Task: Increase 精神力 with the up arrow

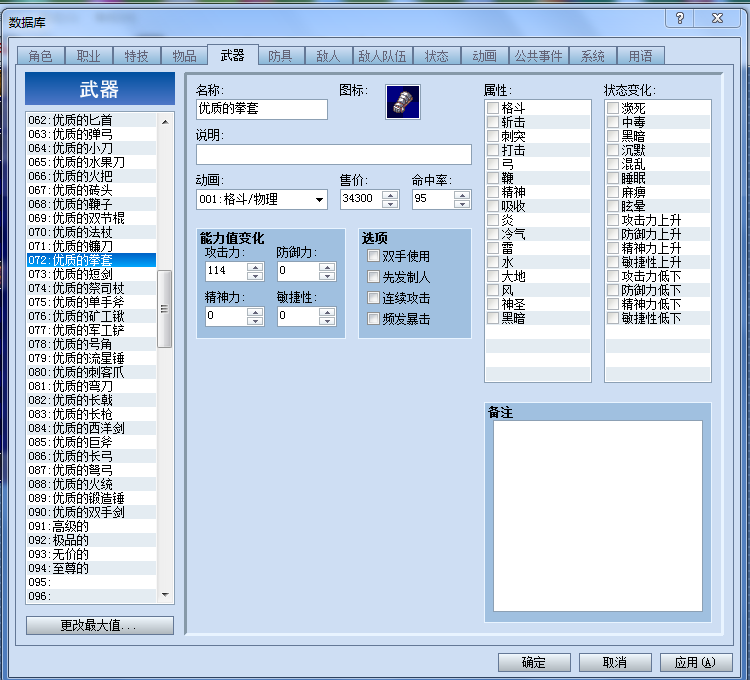Action: [255, 312]
